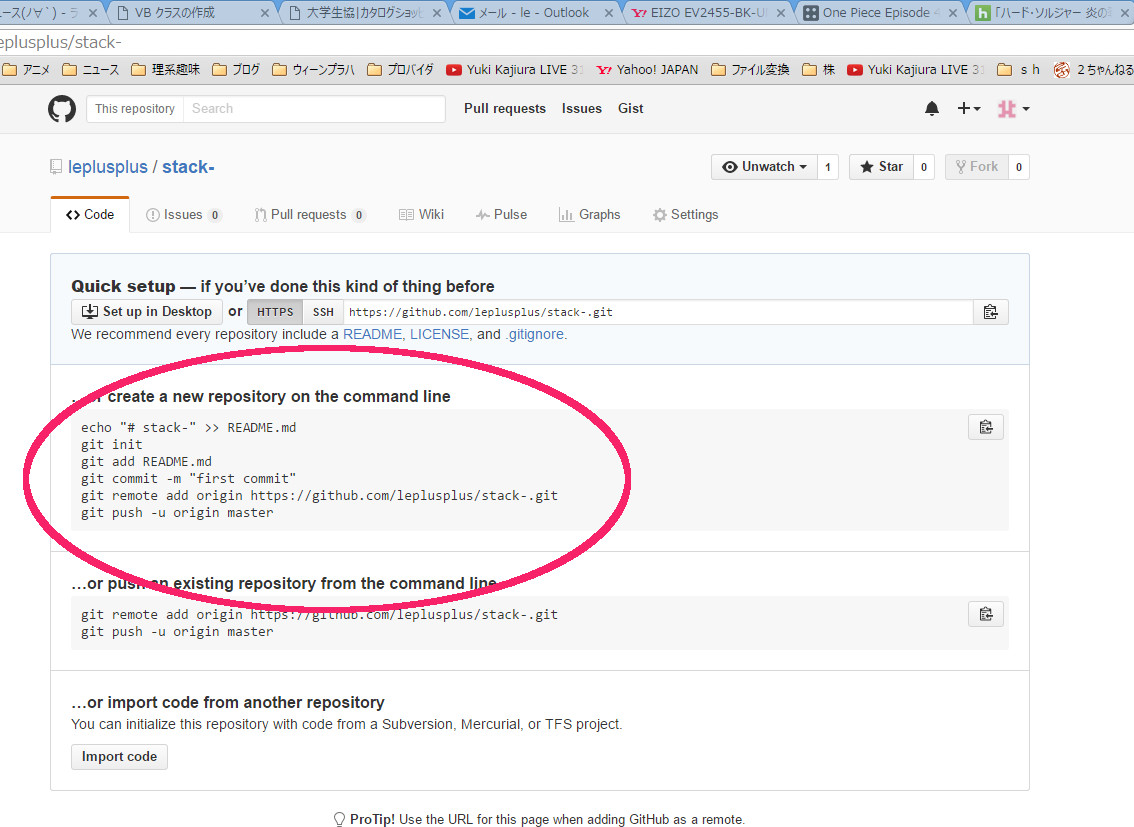Open the LICENSE recommendation link
This screenshot has height=827, width=1134.
pos(440,334)
